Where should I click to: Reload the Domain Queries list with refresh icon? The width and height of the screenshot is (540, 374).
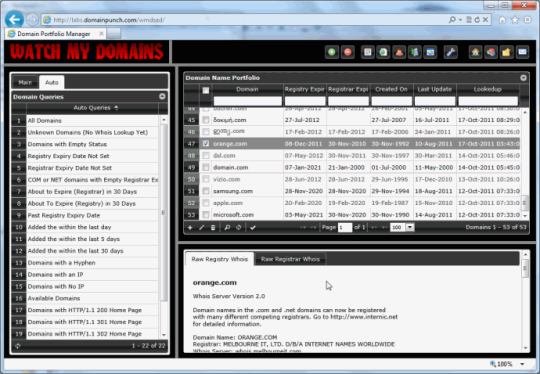[x=18, y=345]
